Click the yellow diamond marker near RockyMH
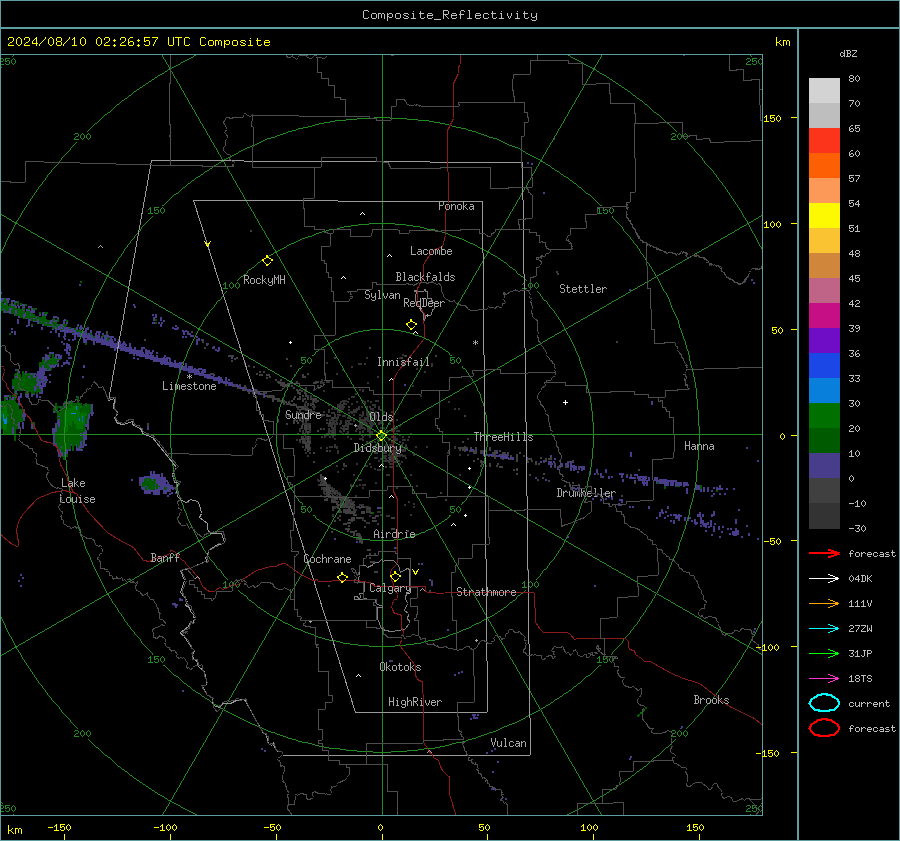900x841 pixels. point(267,261)
